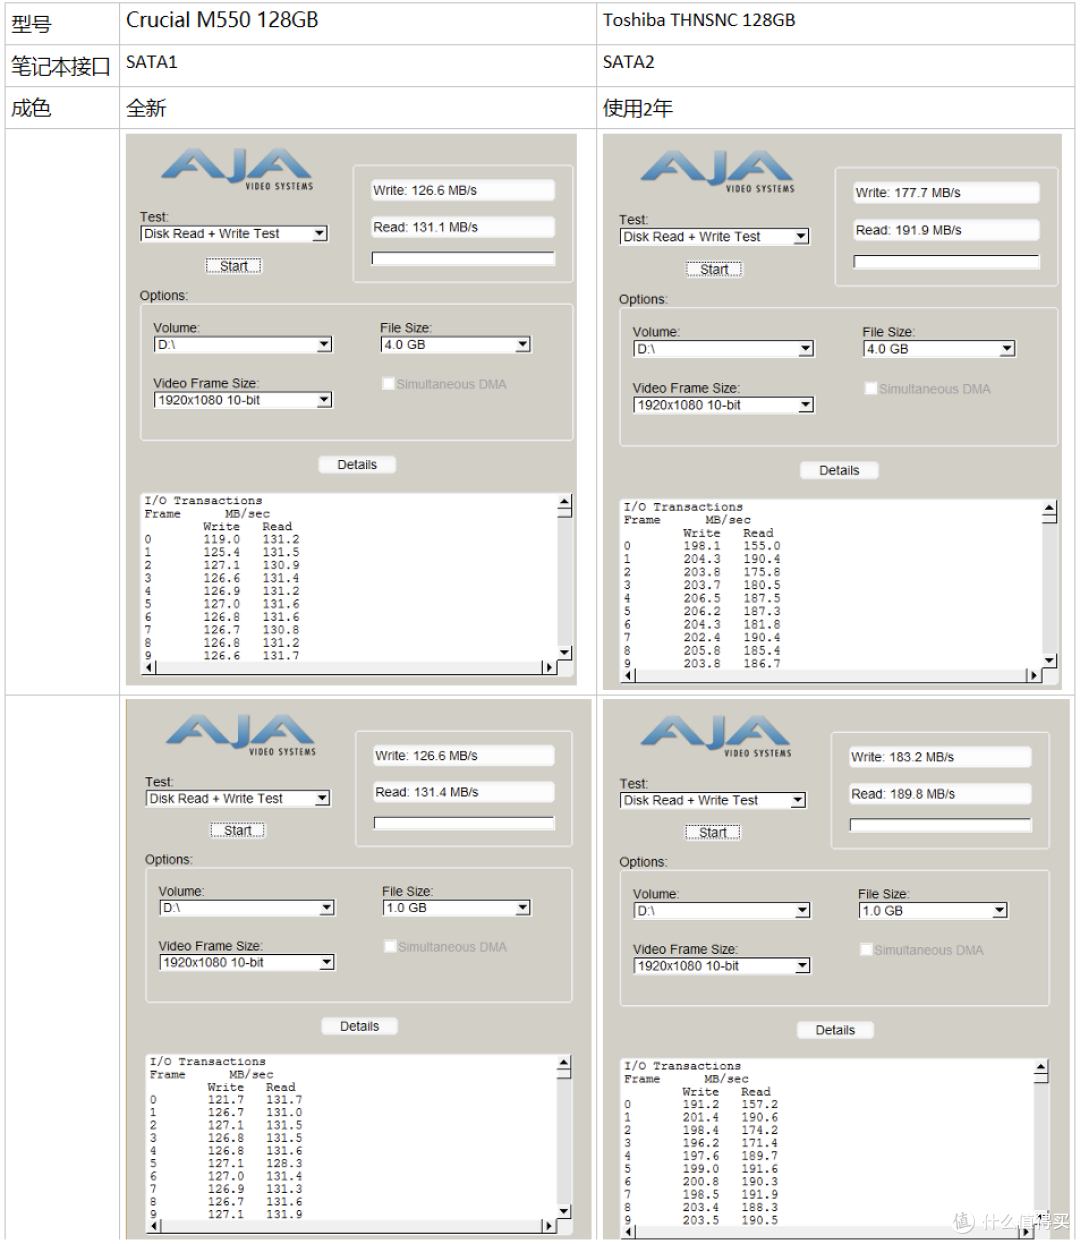Click Start in the Crucial 4.0 GB panel
This screenshot has height=1244, width=1080.
234,266
